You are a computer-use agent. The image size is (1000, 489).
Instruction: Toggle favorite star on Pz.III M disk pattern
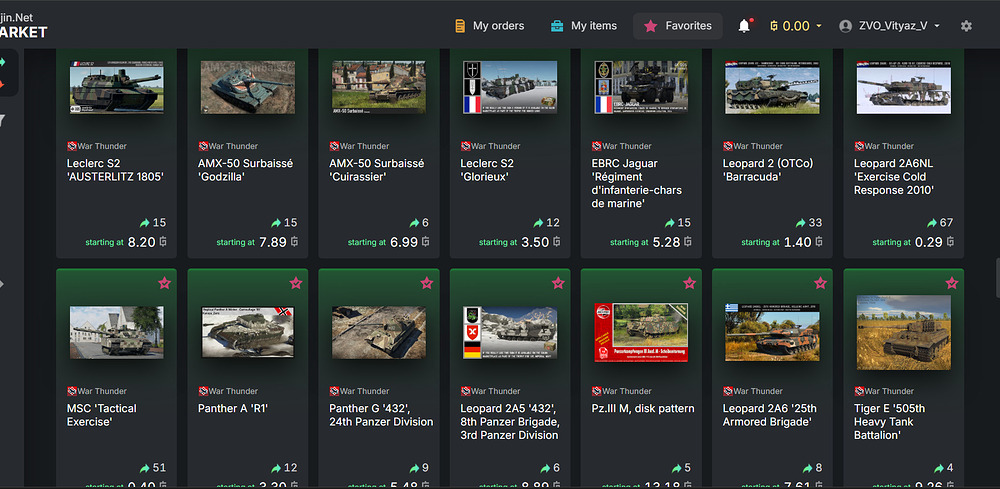tap(689, 283)
